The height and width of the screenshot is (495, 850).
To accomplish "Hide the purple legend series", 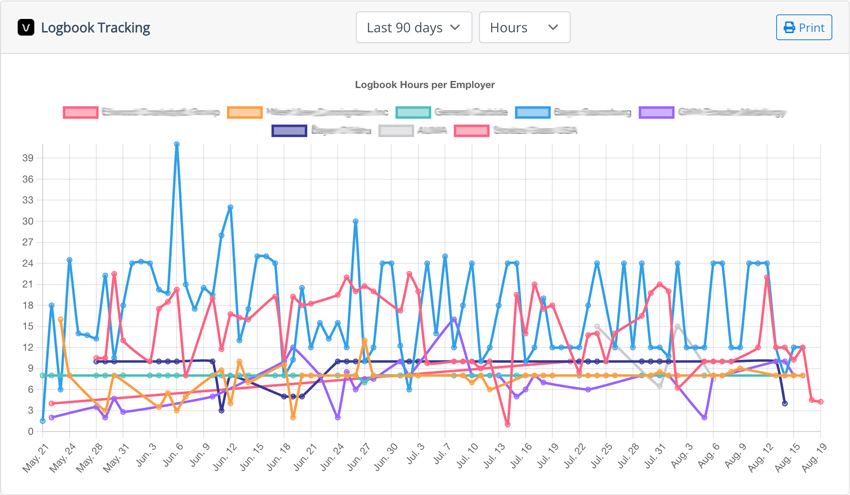I will coord(656,112).
